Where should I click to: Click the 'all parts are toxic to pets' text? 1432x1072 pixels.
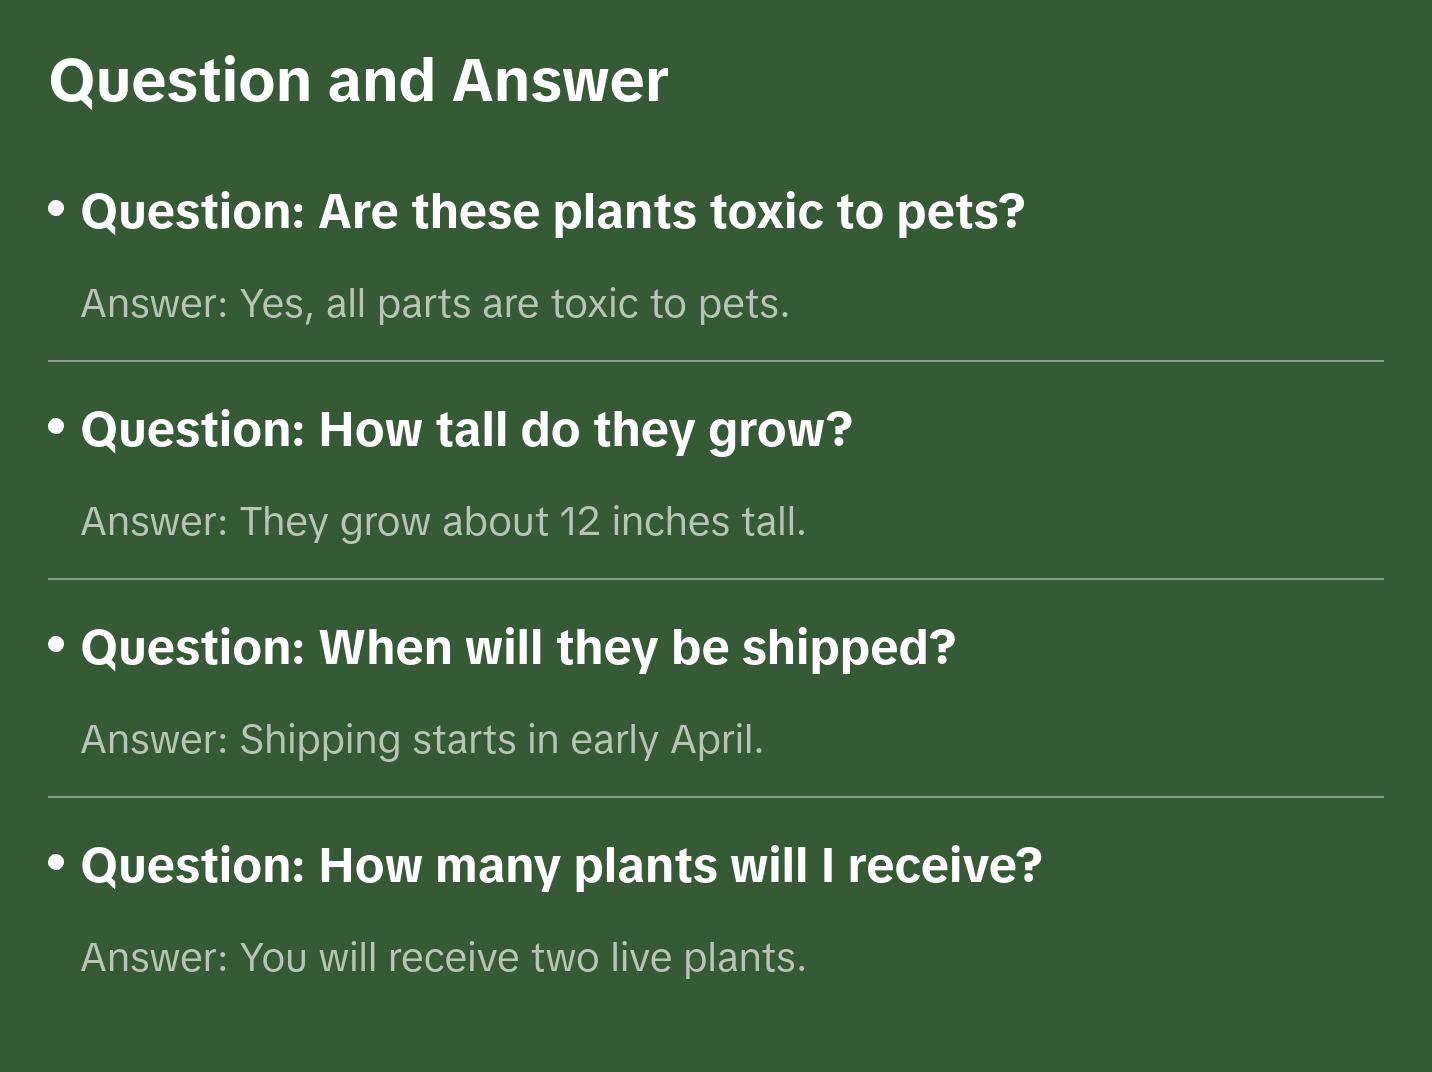(x=557, y=304)
